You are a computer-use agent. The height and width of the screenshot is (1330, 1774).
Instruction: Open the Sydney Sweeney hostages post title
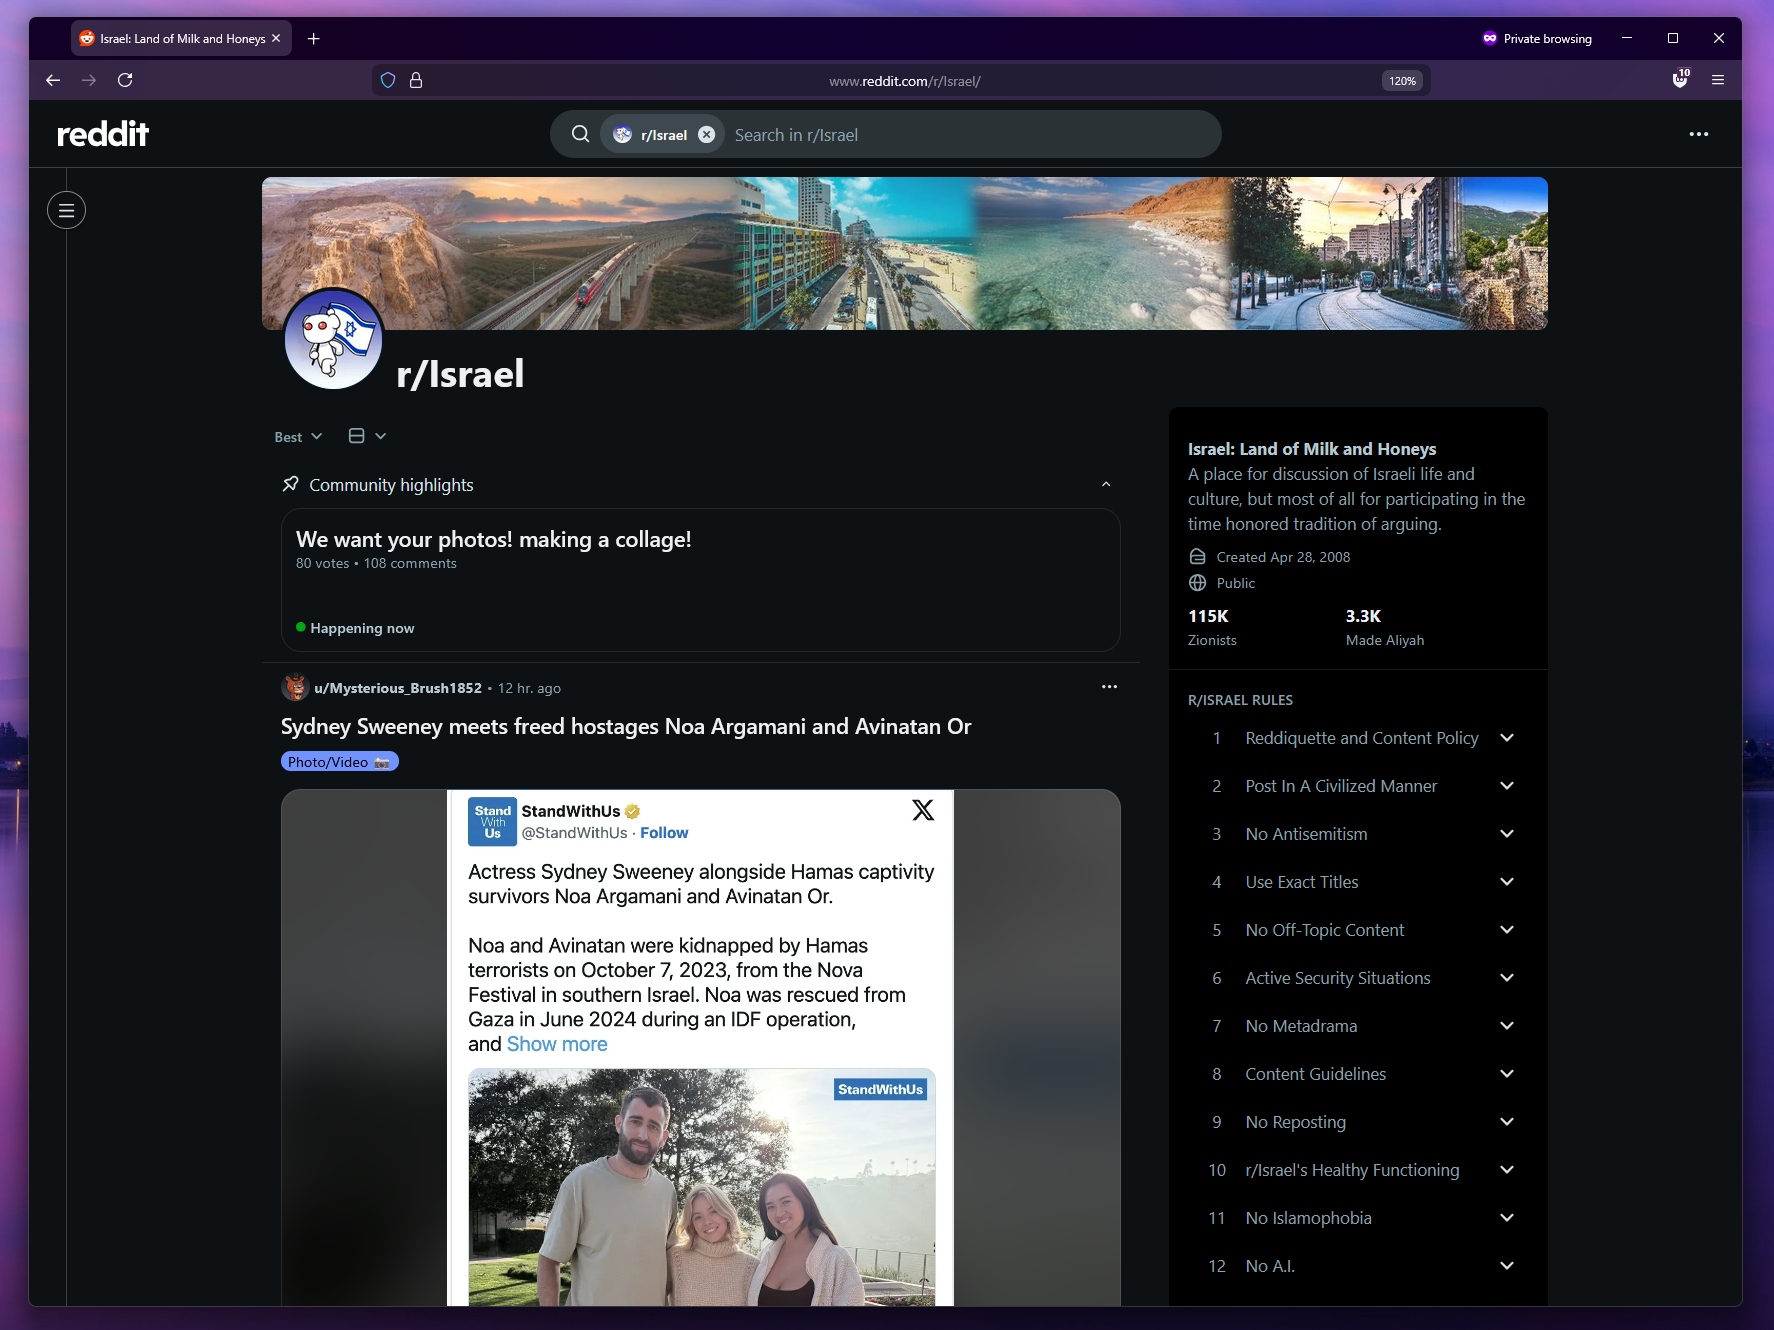pos(626,727)
